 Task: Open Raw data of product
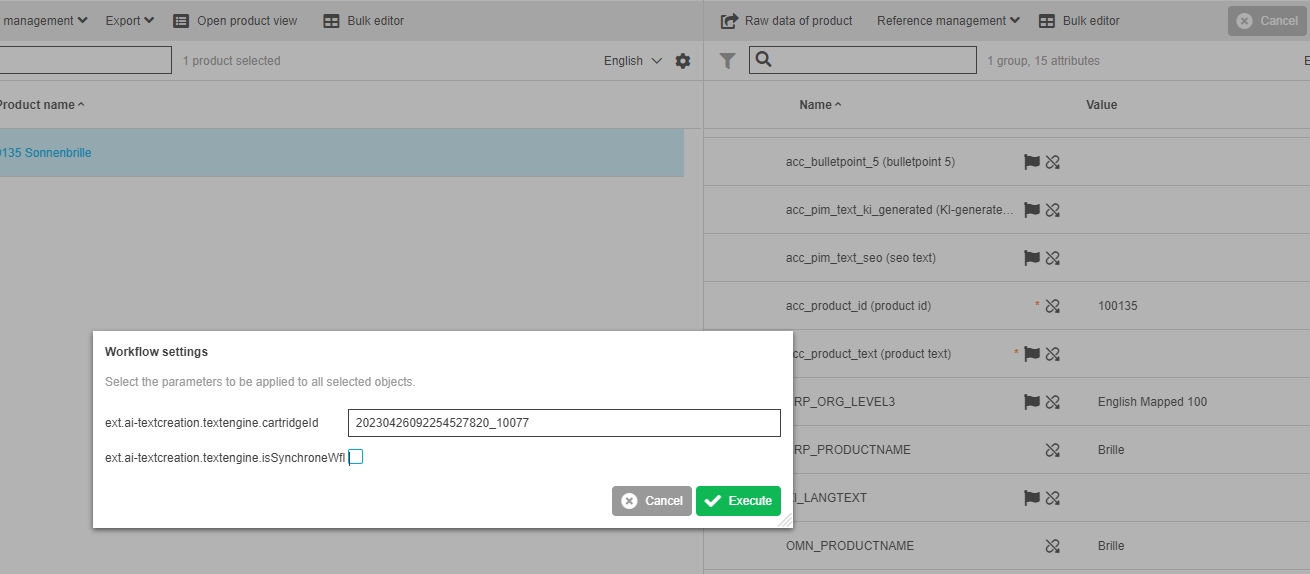tap(787, 21)
